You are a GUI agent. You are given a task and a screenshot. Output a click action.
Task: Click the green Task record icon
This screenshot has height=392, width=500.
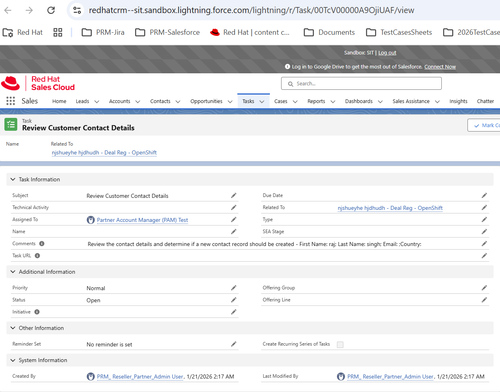(11, 125)
